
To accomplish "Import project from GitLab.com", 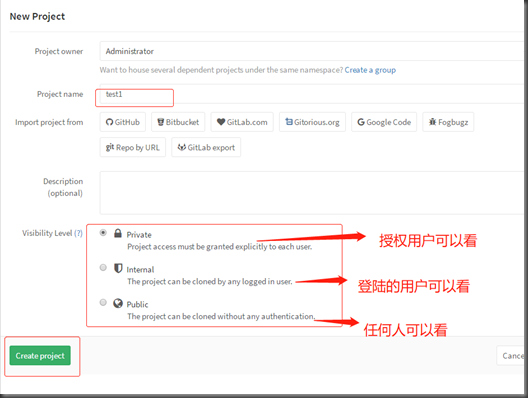I will (242, 122).
